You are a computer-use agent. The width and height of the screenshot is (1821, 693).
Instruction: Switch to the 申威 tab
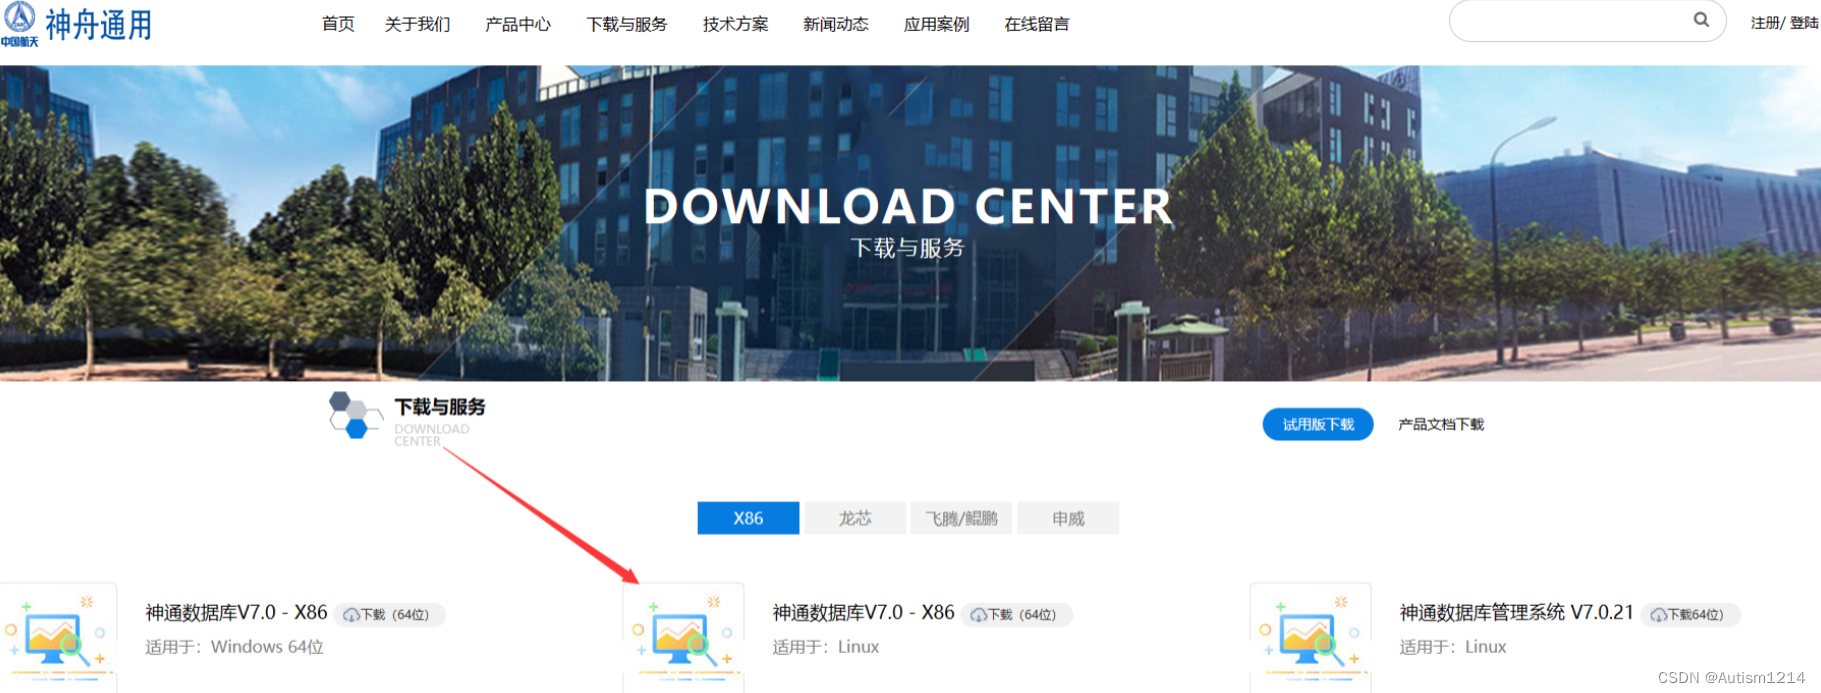pyautogui.click(x=1068, y=518)
